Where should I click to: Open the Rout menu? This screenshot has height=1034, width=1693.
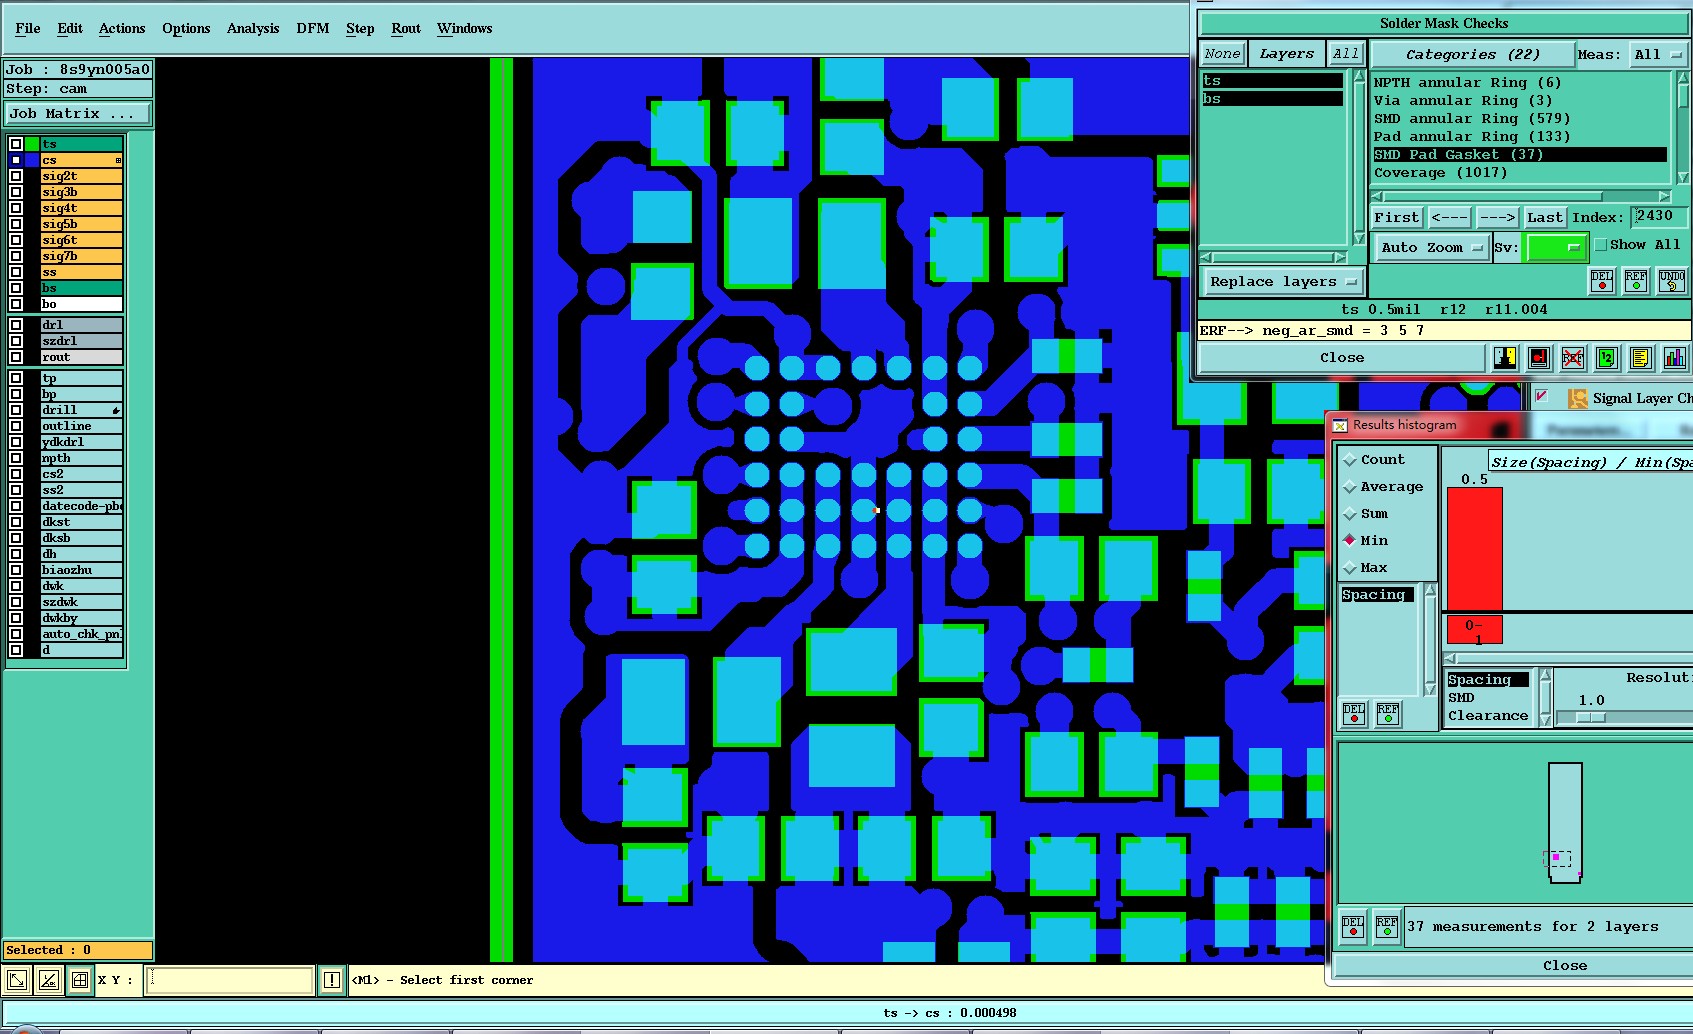point(406,28)
